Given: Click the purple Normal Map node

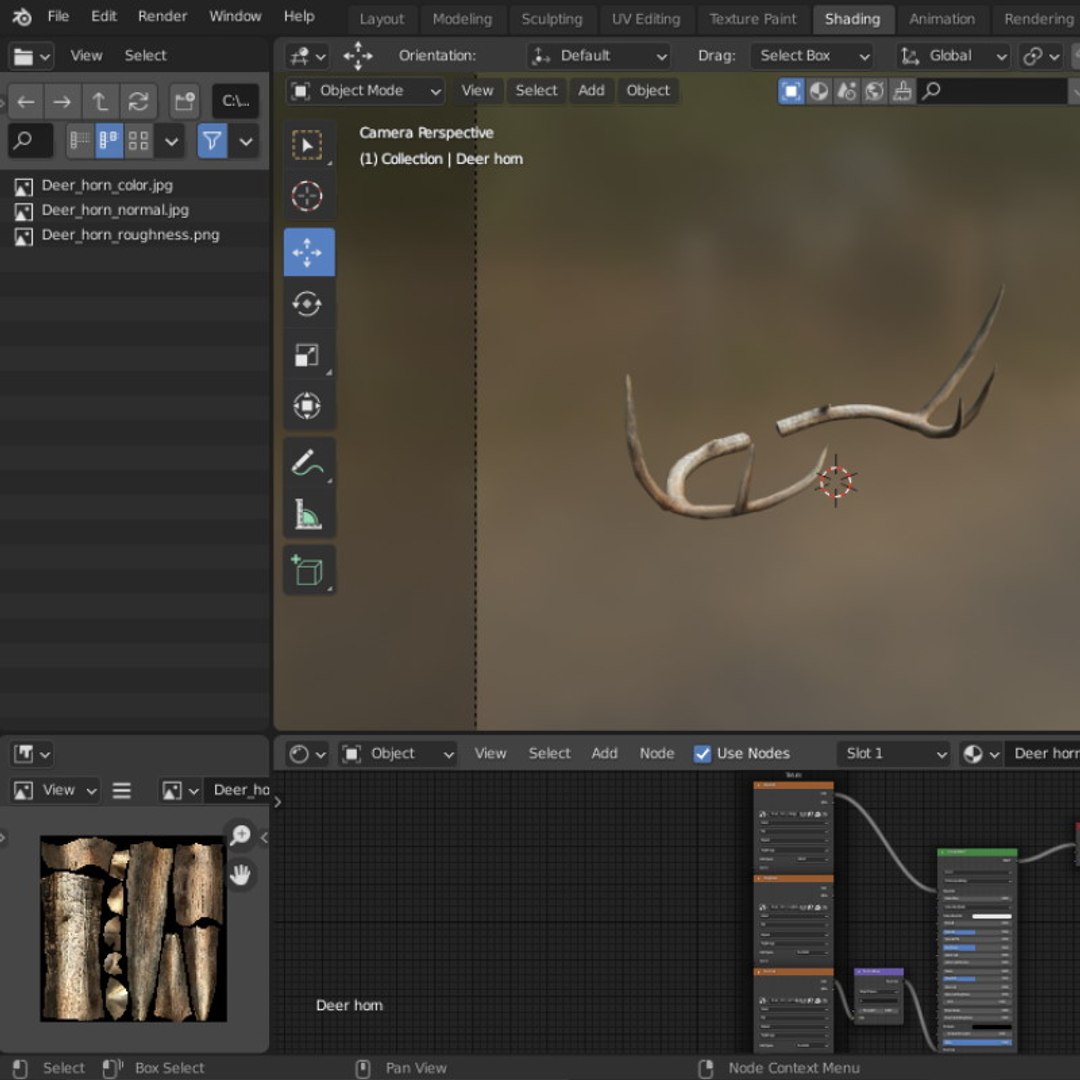Looking at the screenshot, I should tap(879, 996).
